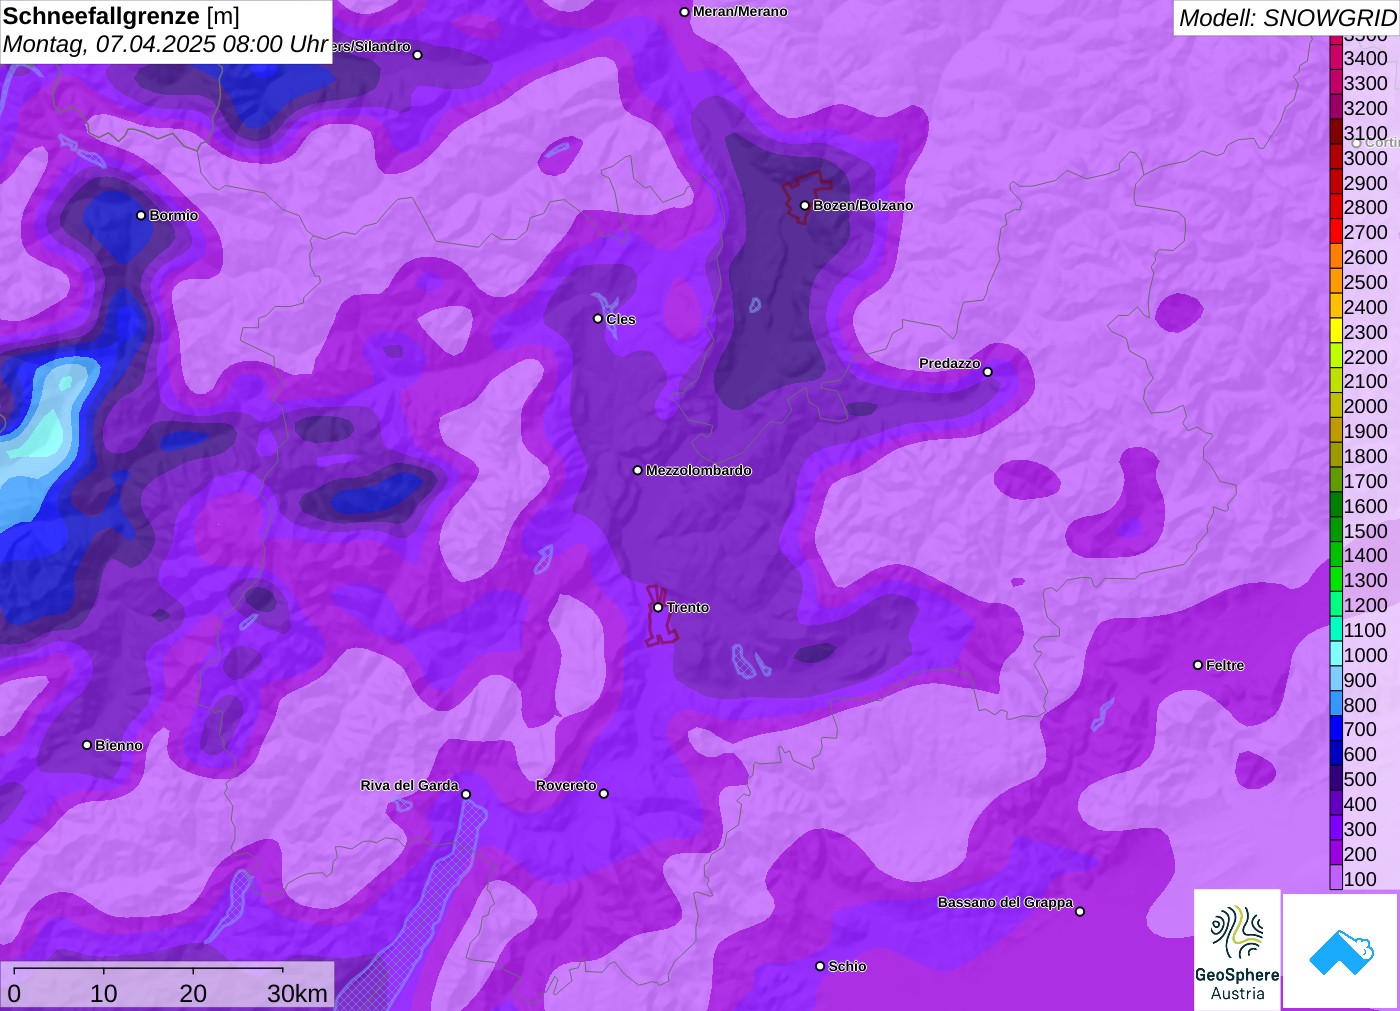The width and height of the screenshot is (1400, 1011).
Task: Click the green 1500 legend color
Action: coord(1336,530)
